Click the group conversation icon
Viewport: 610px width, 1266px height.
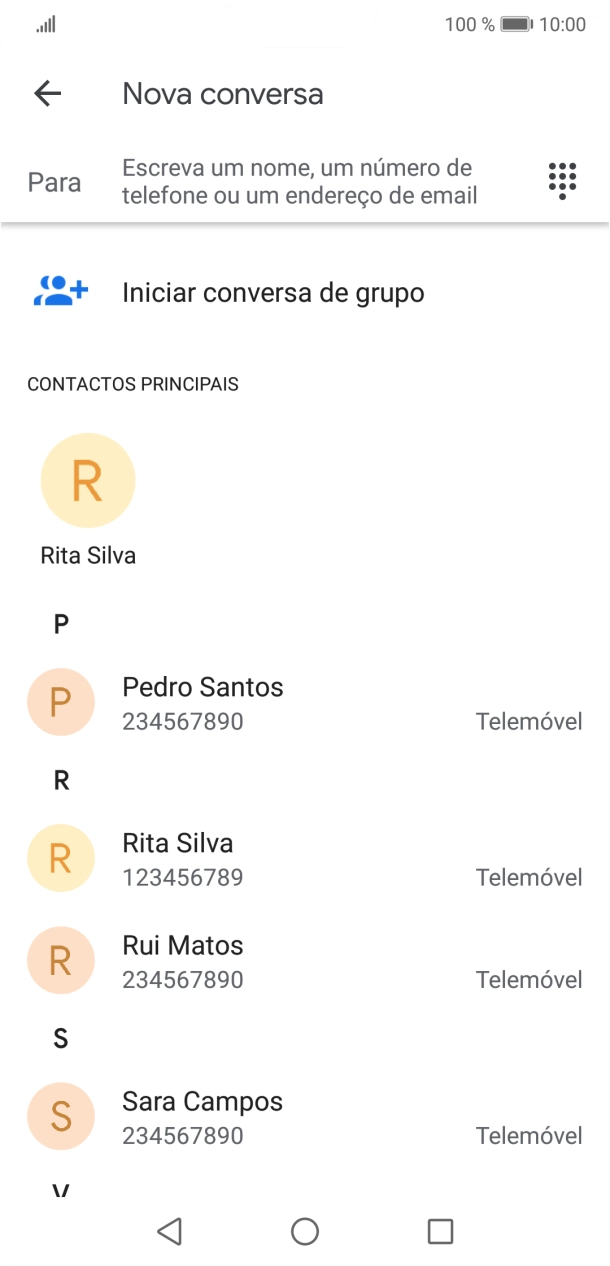point(59,291)
